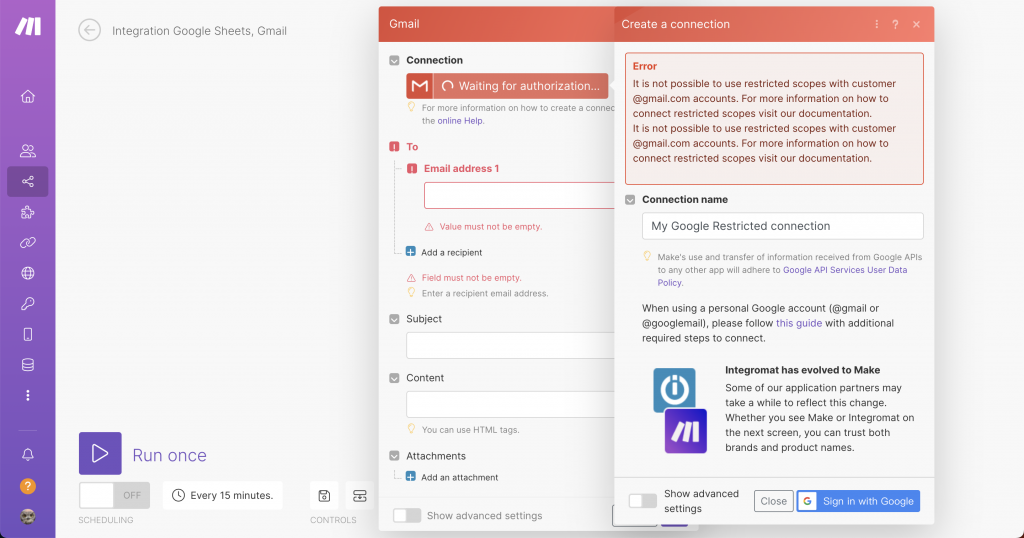Click the Google G logo on sign-in button
The height and width of the screenshot is (538, 1024).
[807, 501]
